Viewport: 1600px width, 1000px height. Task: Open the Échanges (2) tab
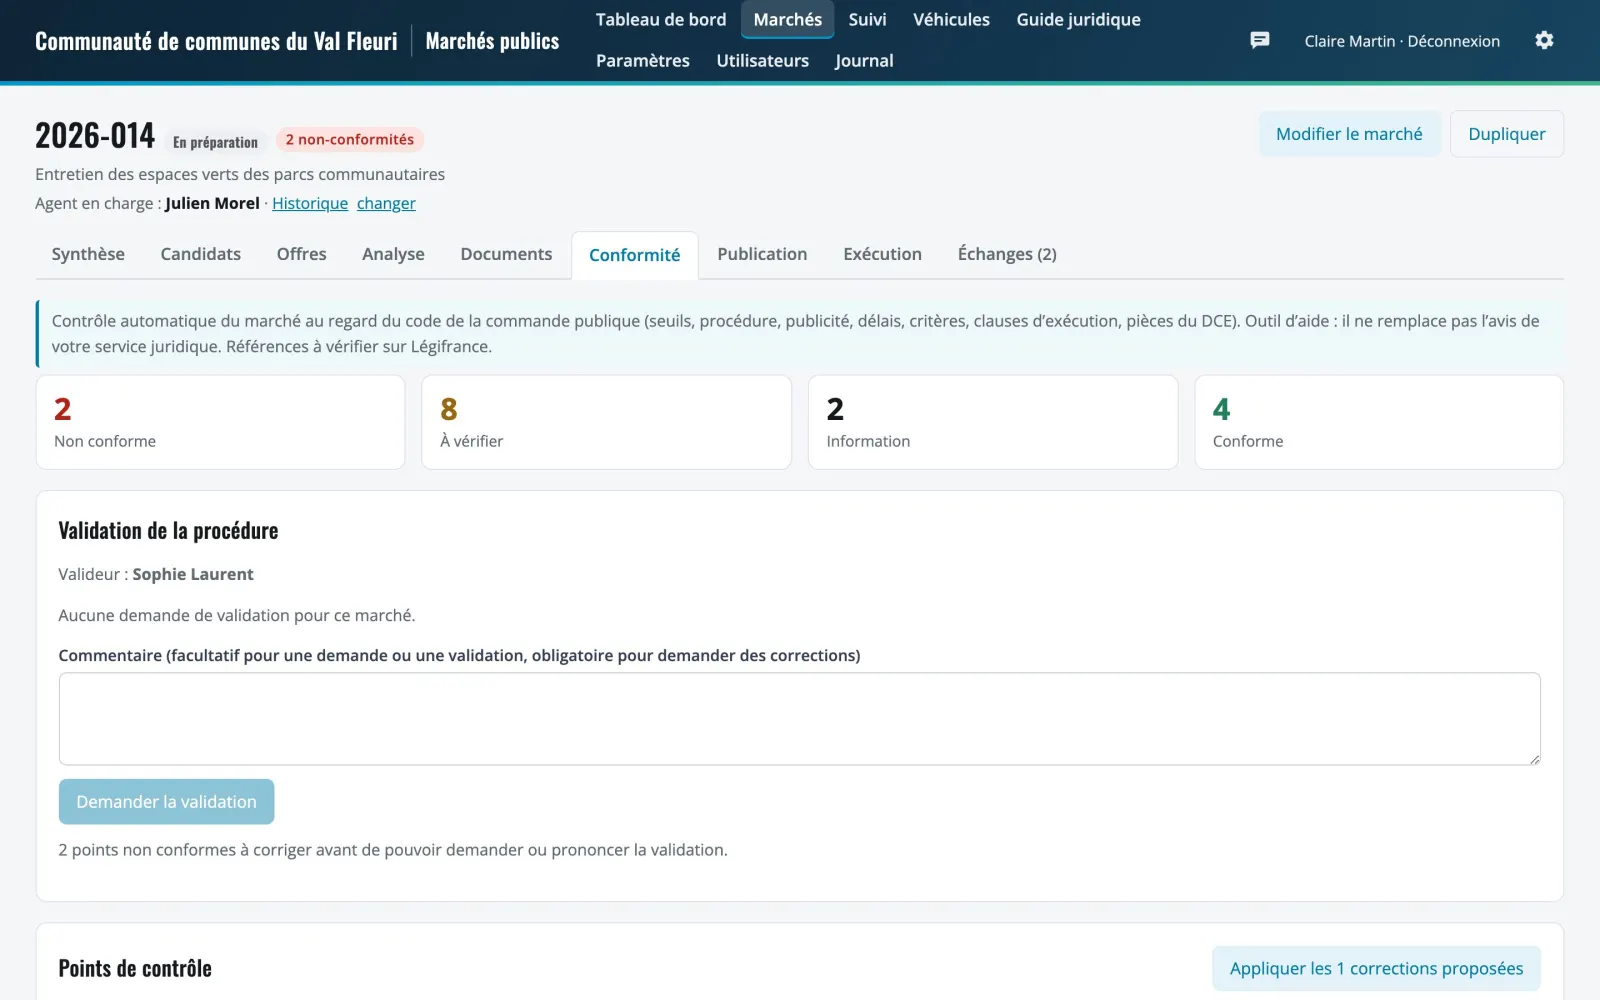click(x=1007, y=254)
